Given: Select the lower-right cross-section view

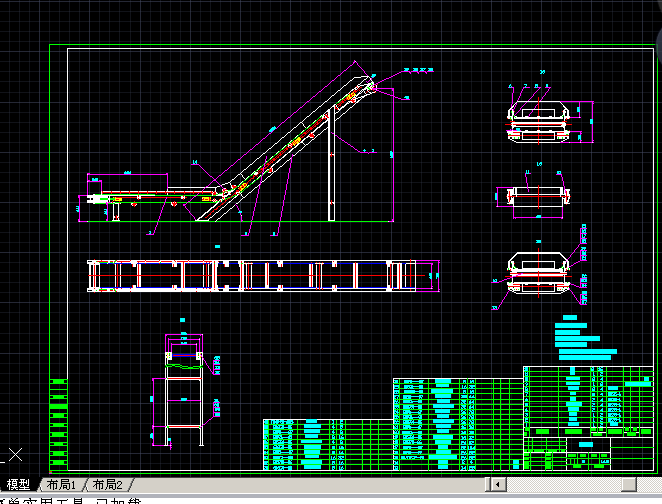Looking at the screenshot, I should point(541,273).
